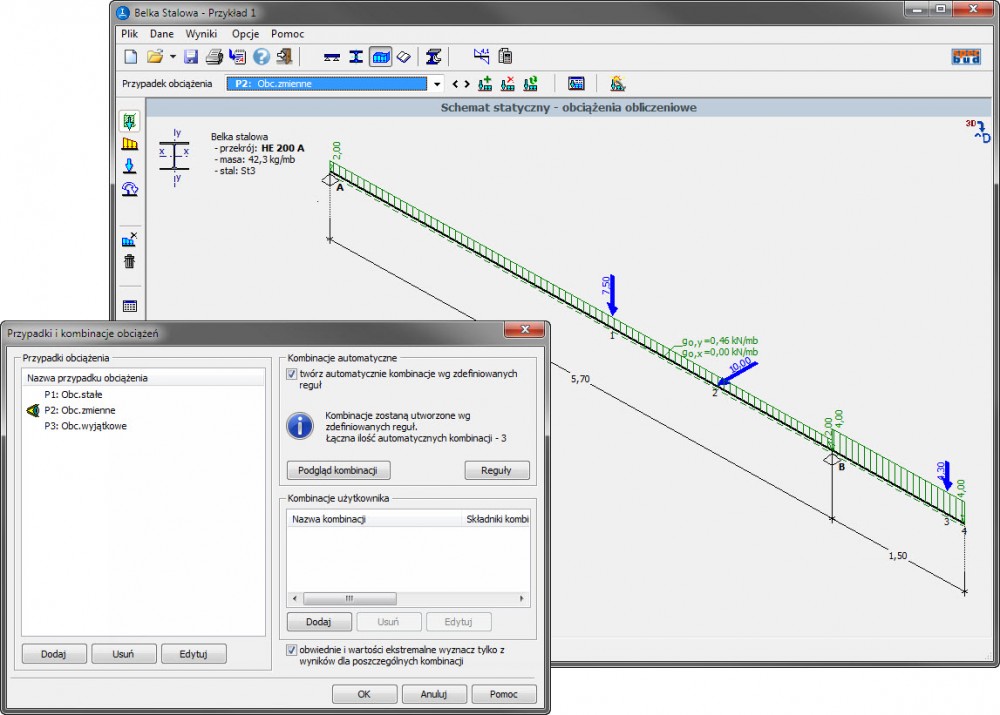Click the Save floppy disk icon
The width and height of the screenshot is (1000, 715).
(191, 57)
